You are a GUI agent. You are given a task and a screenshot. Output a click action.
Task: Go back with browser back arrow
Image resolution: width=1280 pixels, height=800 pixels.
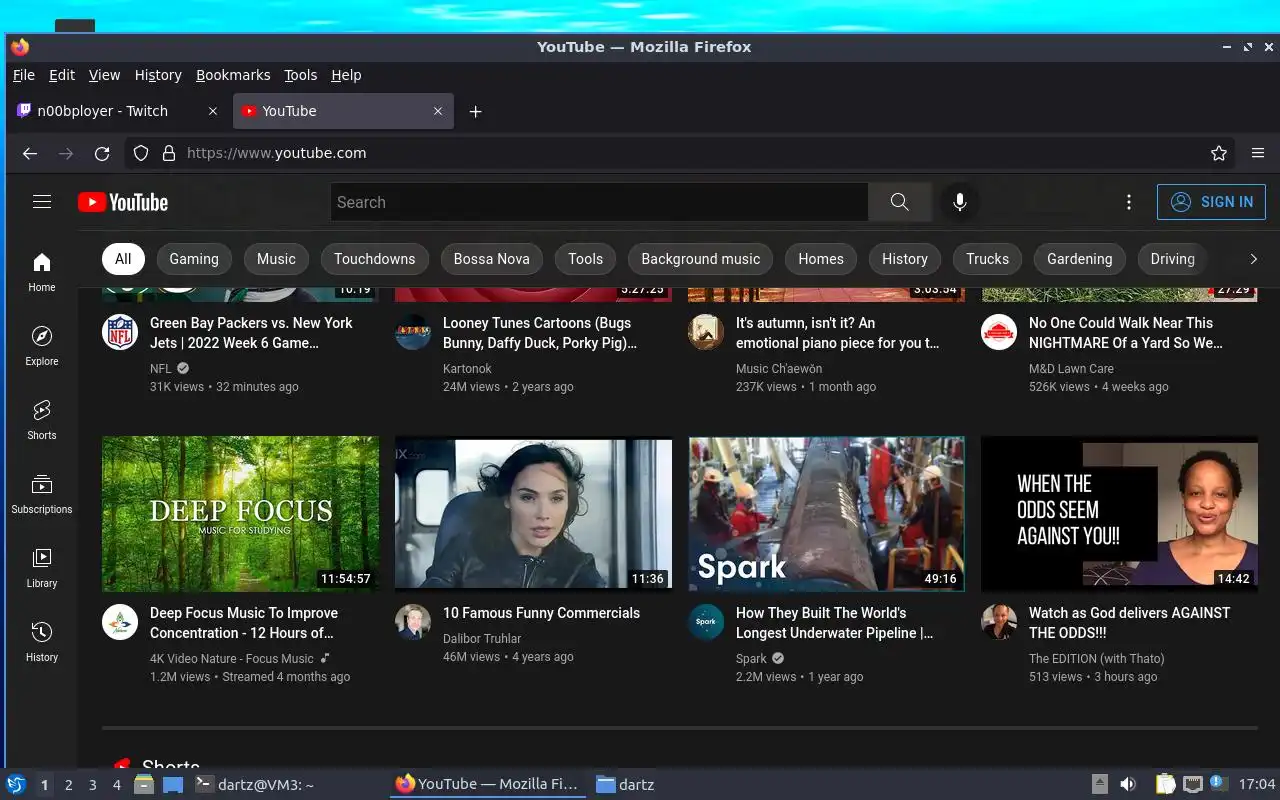pos(30,153)
